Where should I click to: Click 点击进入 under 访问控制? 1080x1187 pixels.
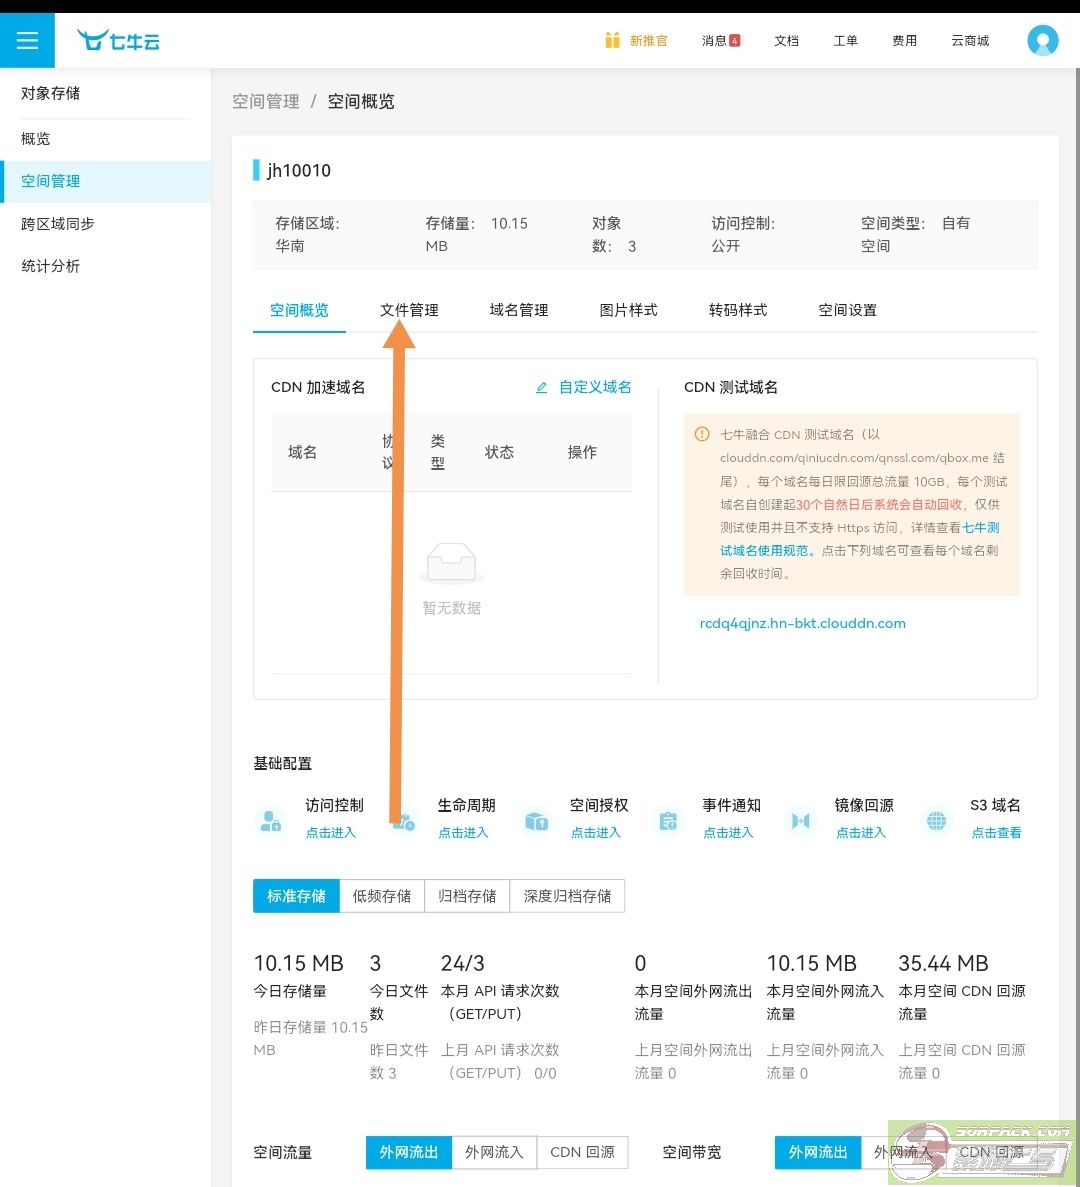[x=330, y=833]
